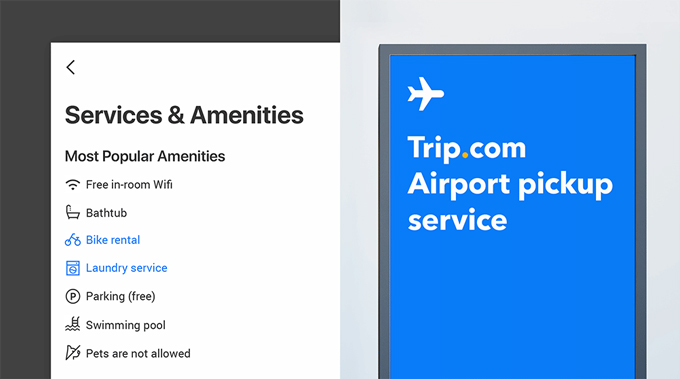
Task: Select Pets are not allowed label
Action: [138, 353]
